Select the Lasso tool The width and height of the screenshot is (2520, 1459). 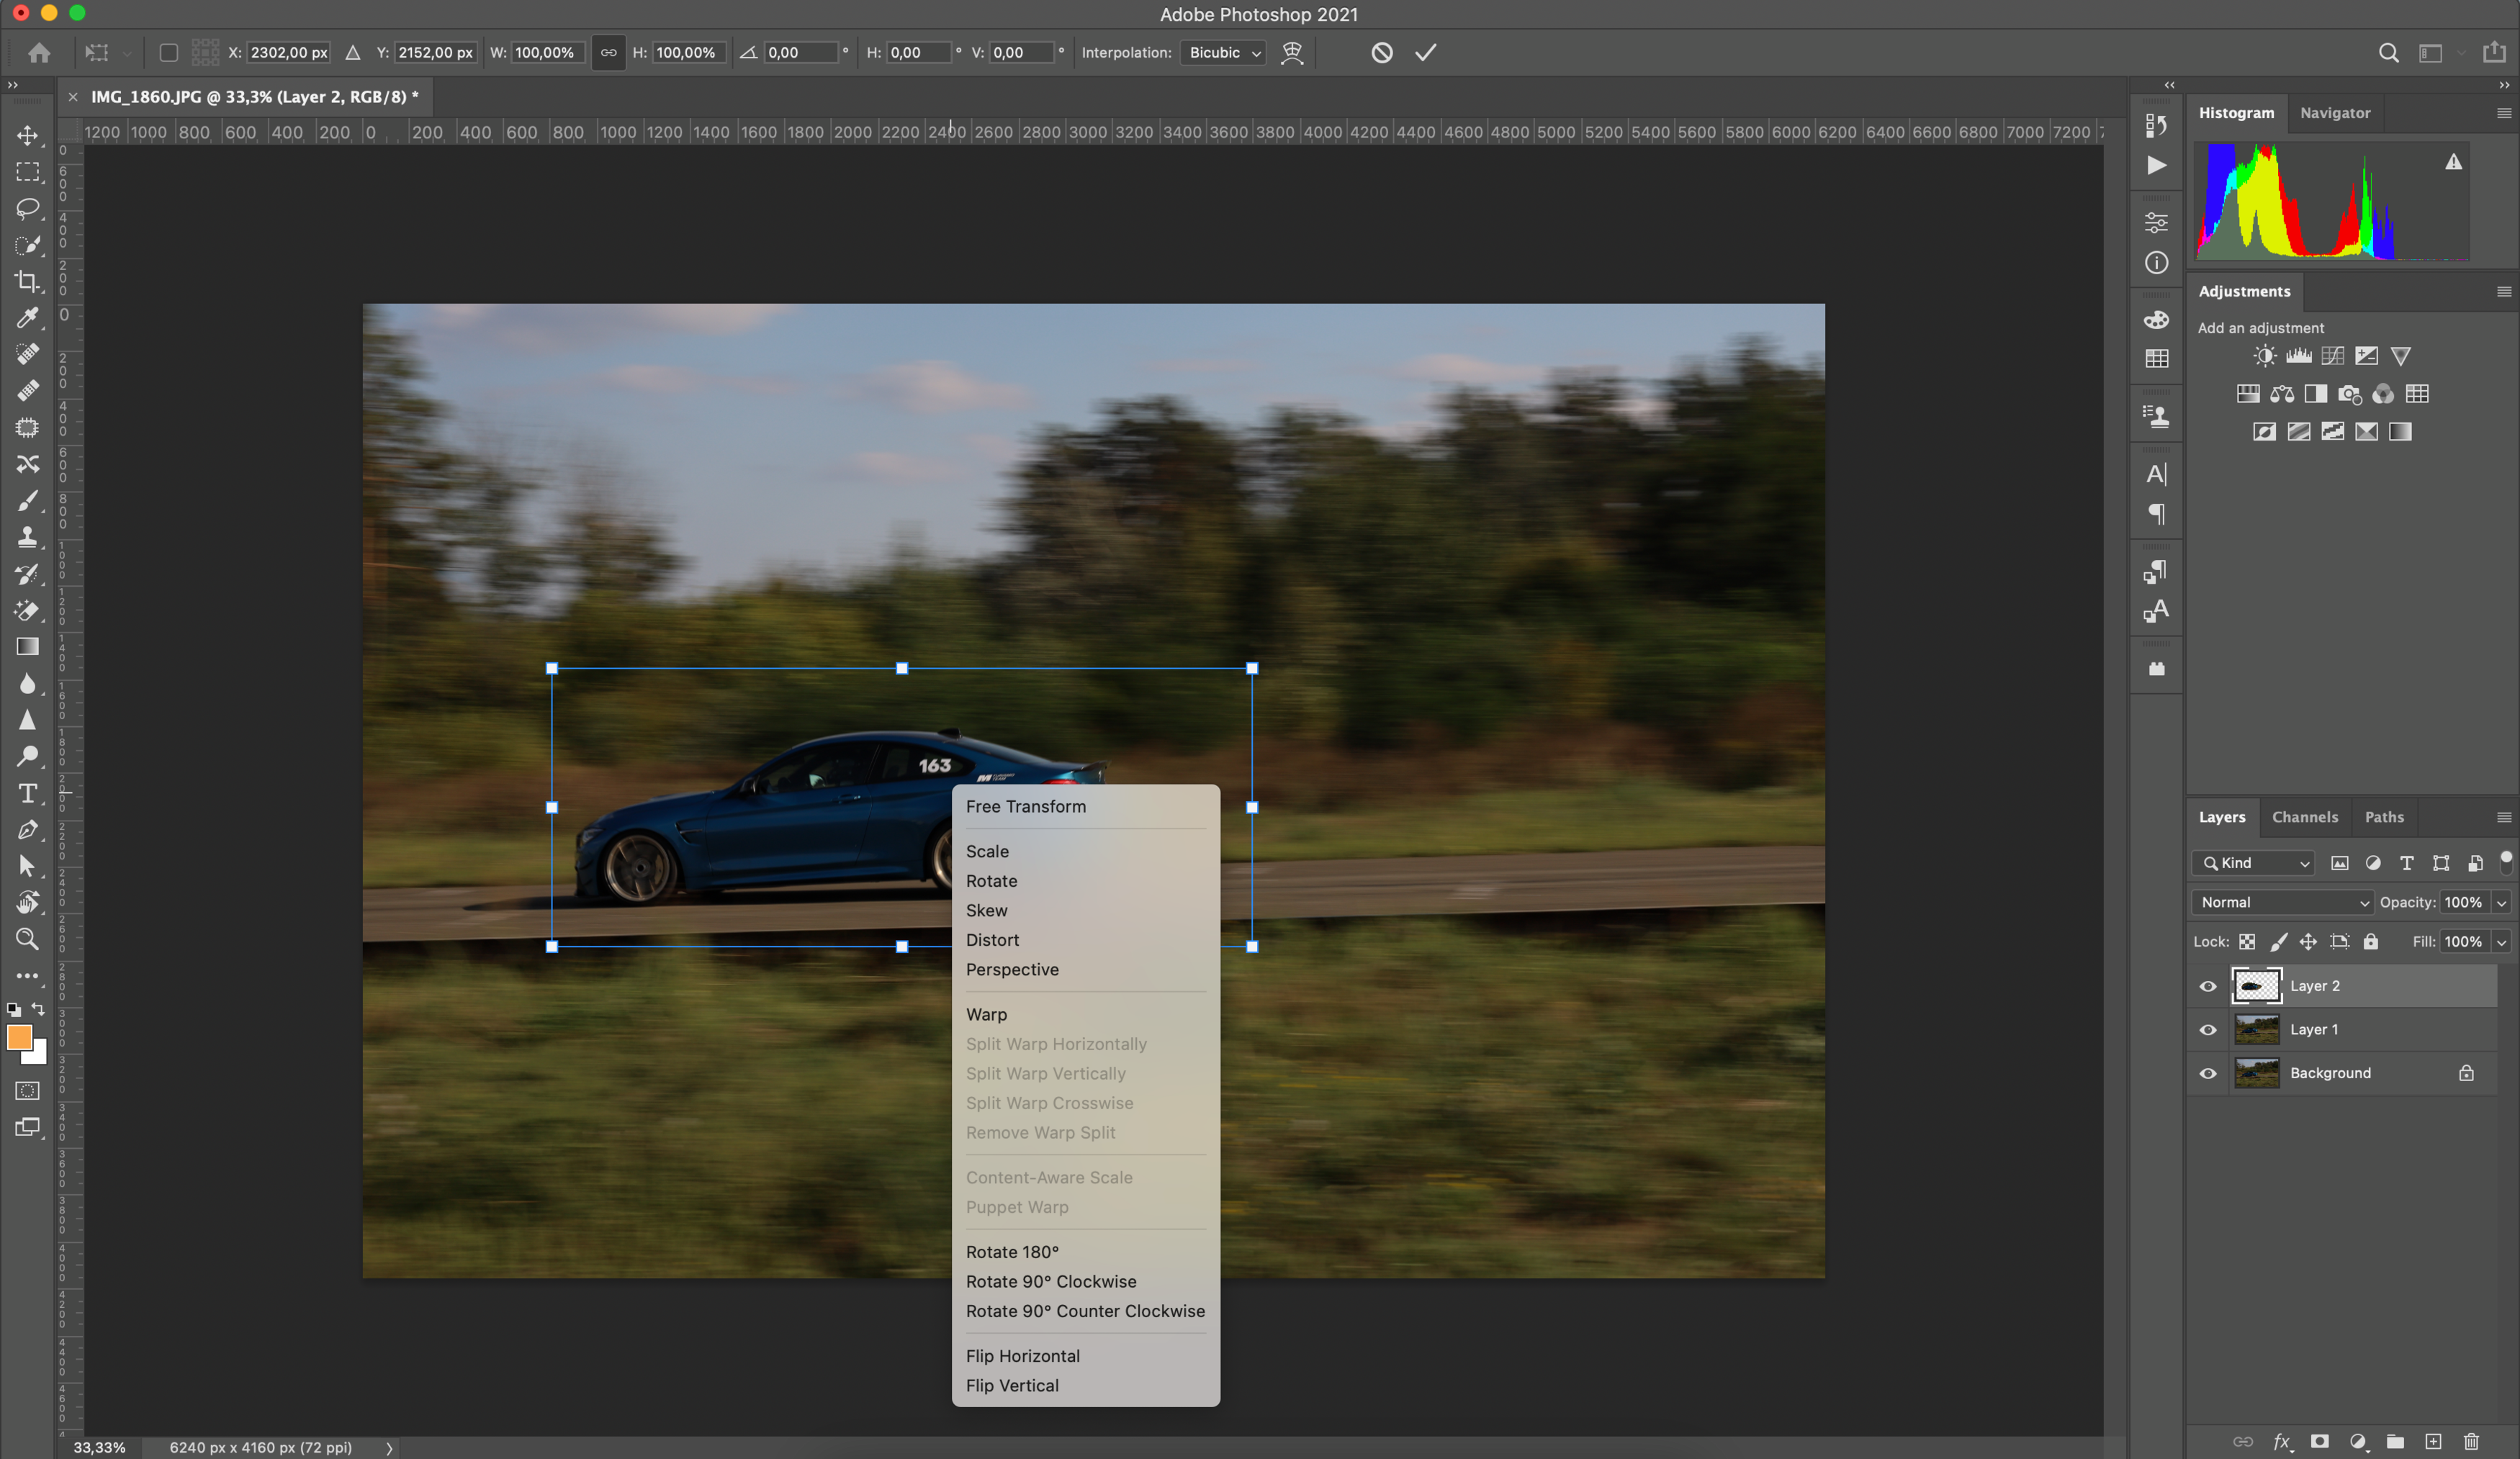click(26, 209)
